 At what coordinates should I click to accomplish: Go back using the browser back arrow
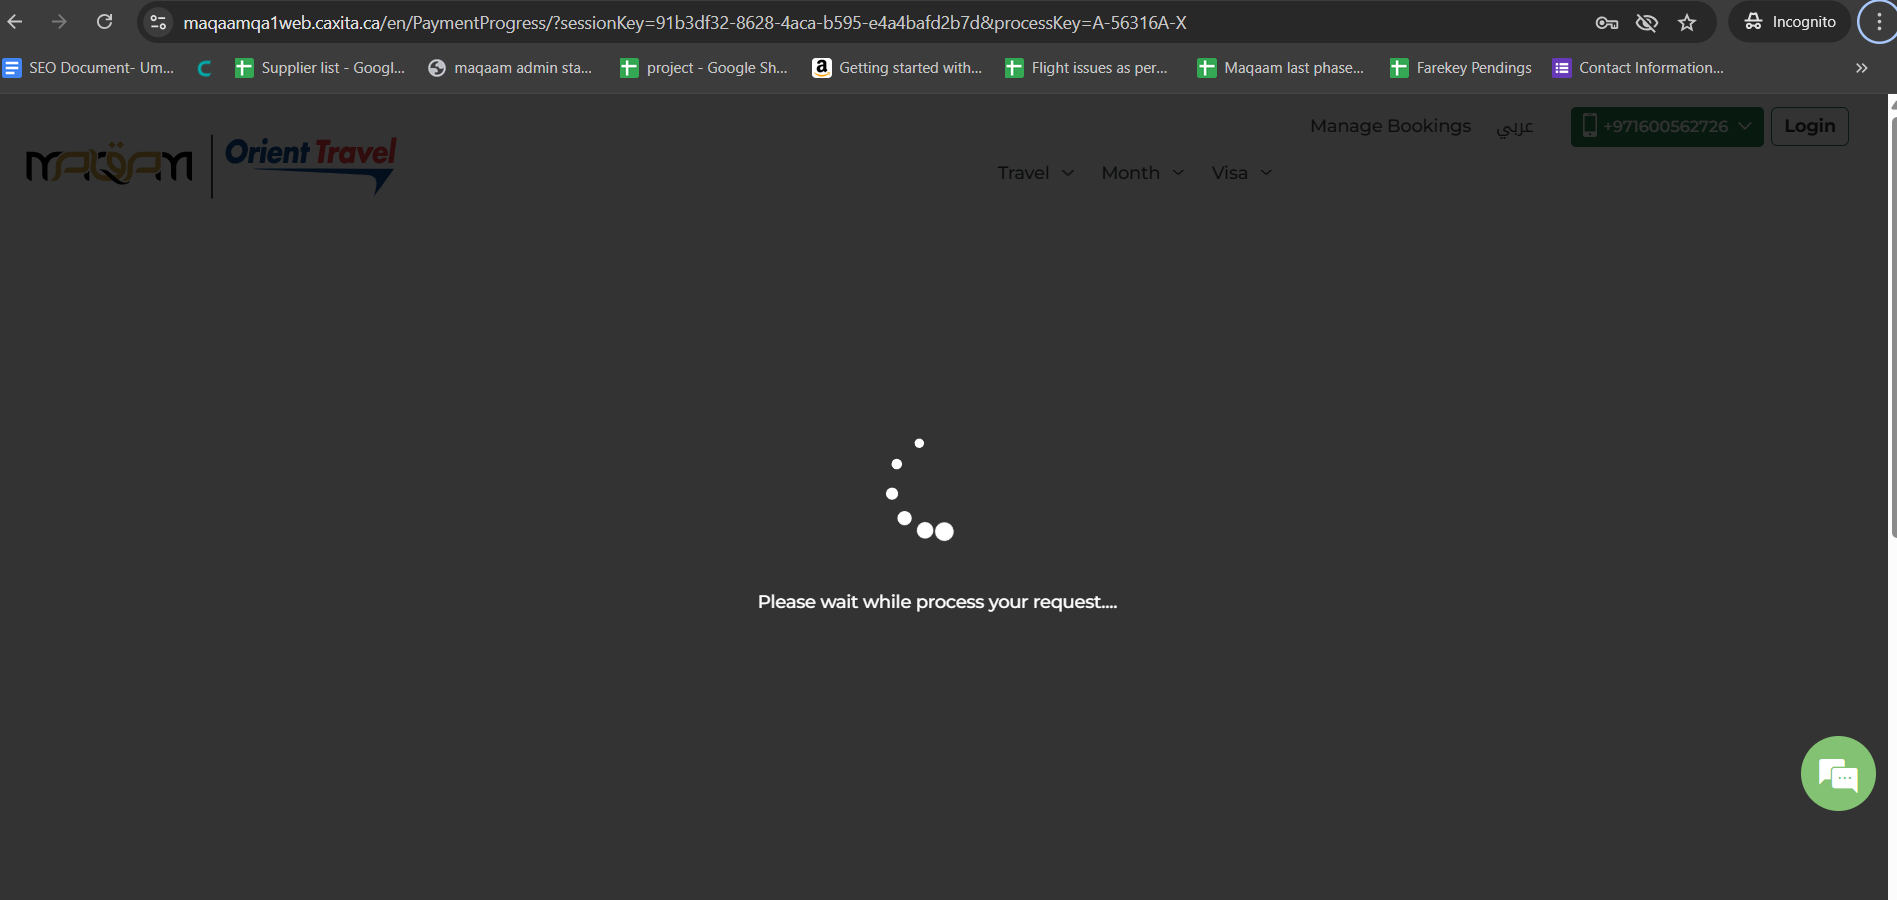point(15,22)
